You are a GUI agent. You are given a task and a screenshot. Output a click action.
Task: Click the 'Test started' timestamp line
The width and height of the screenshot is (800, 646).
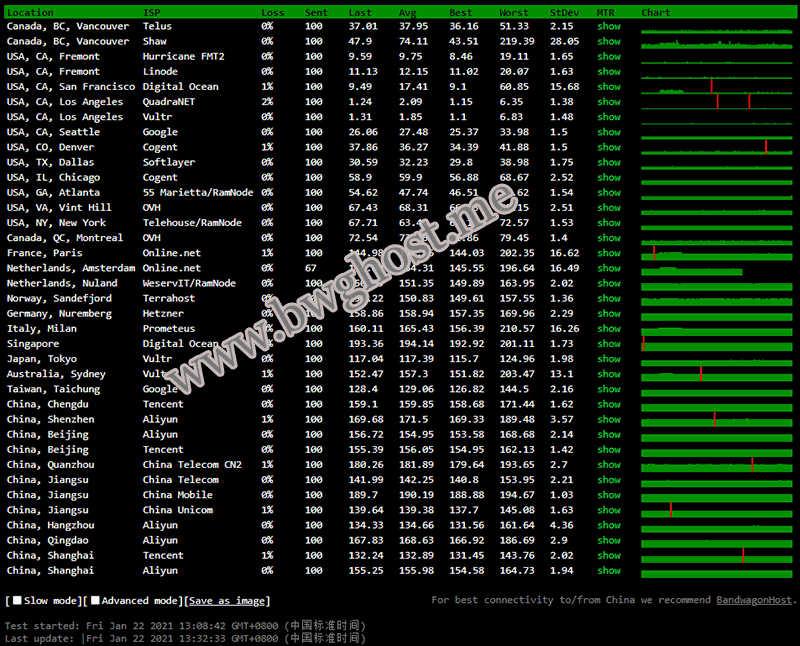pyautogui.click(x=185, y=626)
